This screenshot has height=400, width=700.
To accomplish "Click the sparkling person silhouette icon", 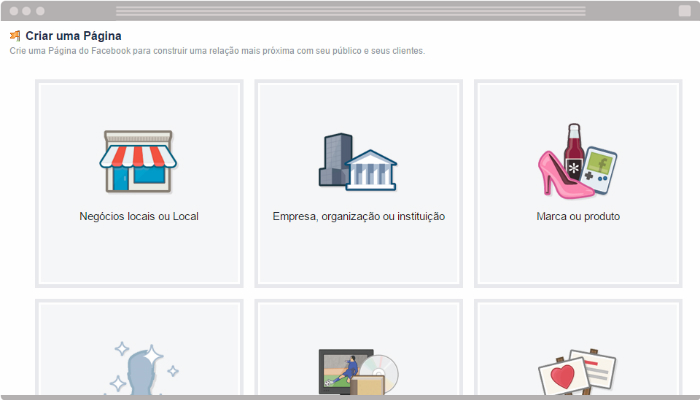I will pyautogui.click(x=144, y=368).
